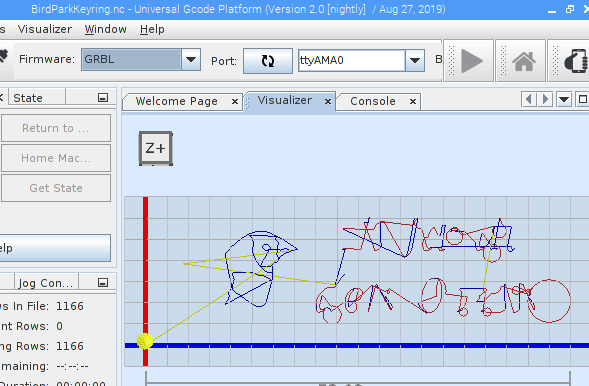Click the ttyAMA0 port text field
Image resolution: width=589 pixels, height=386 pixels.
[x=352, y=60]
